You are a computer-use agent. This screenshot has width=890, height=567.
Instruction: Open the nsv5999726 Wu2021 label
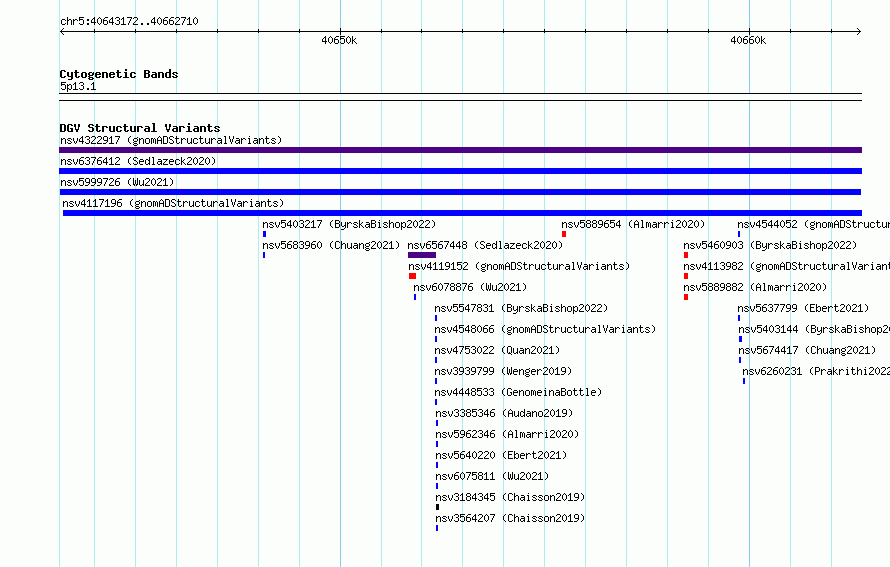(117, 182)
